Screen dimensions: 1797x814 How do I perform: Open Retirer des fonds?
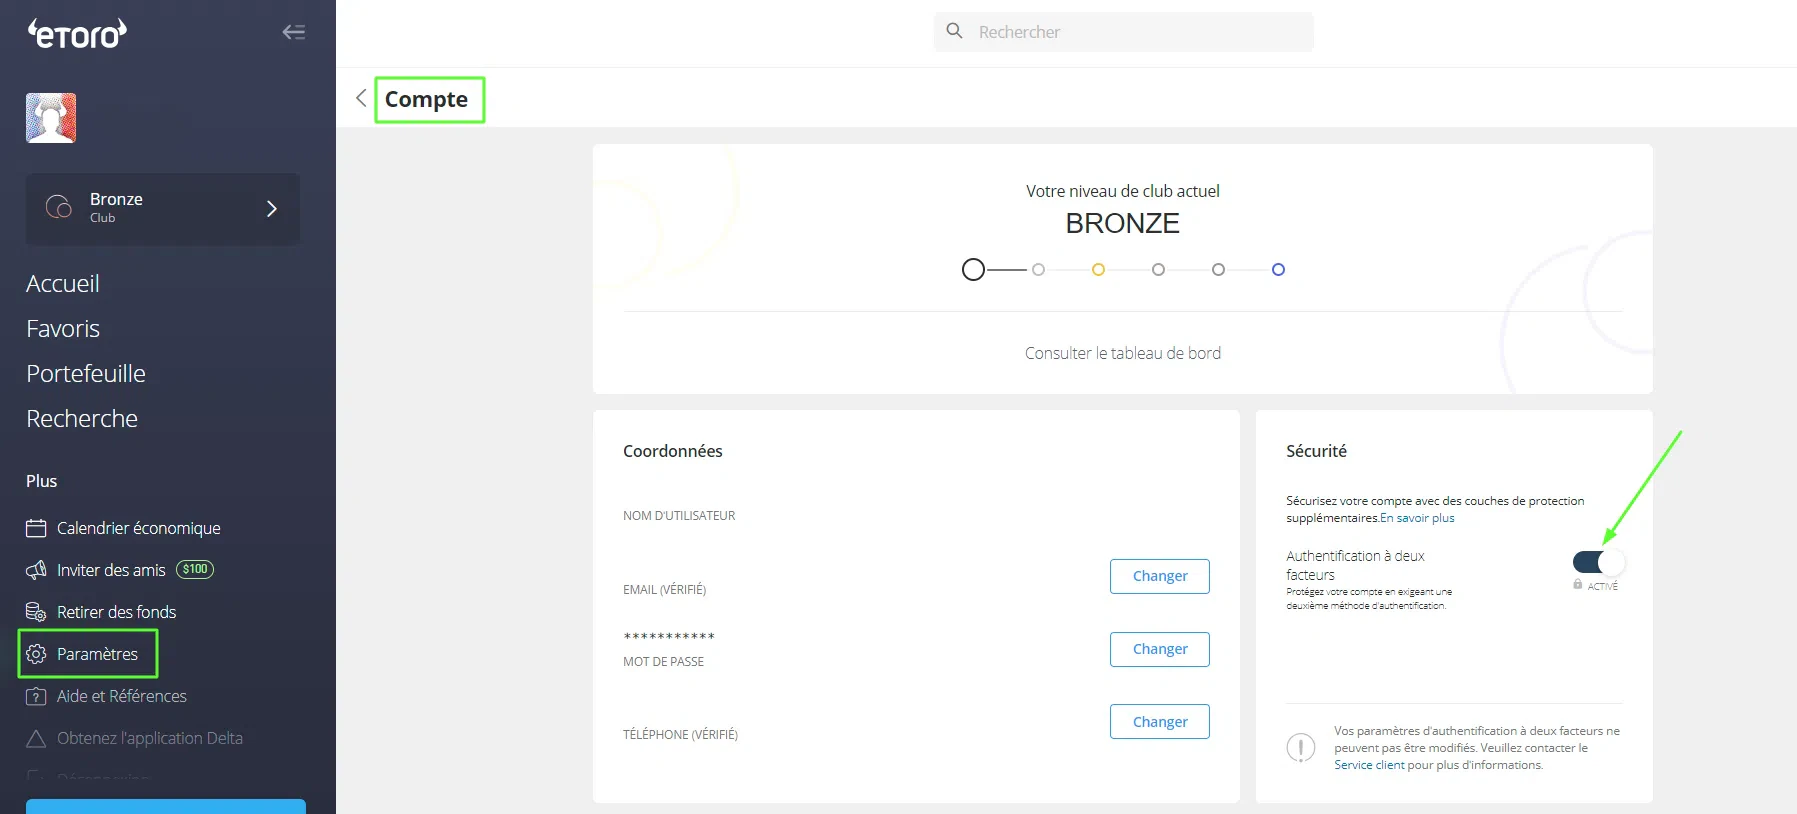point(116,612)
